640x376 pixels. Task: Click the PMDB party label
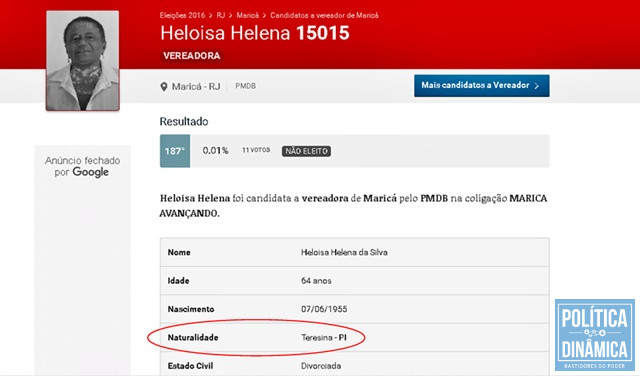point(245,86)
